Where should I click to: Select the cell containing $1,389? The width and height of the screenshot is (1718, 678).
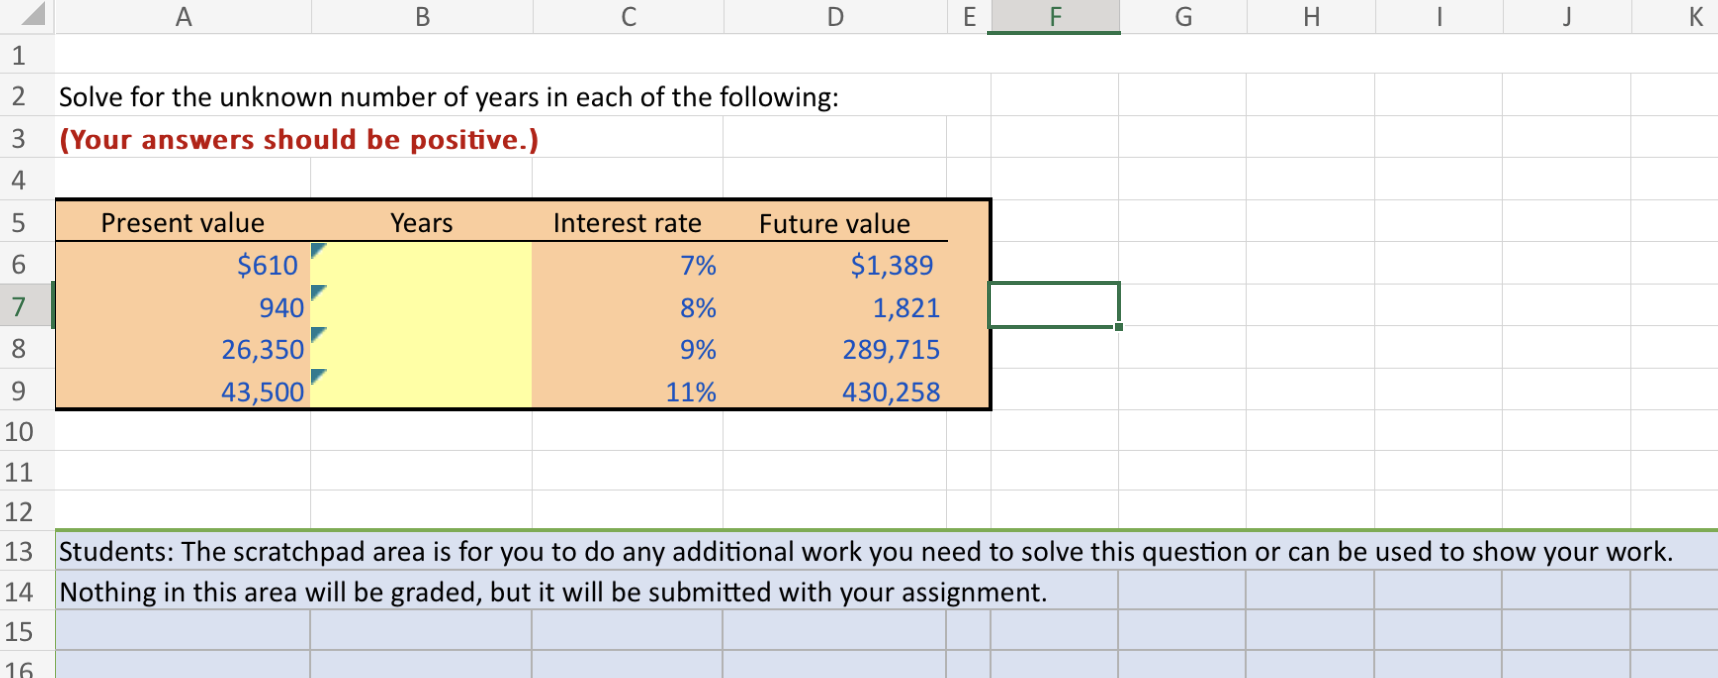835,264
